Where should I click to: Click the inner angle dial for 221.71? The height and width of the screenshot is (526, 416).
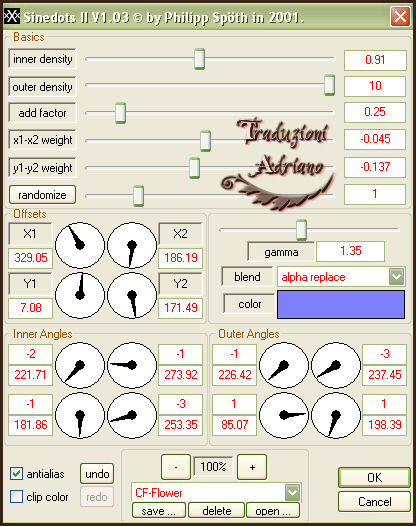[80, 365]
